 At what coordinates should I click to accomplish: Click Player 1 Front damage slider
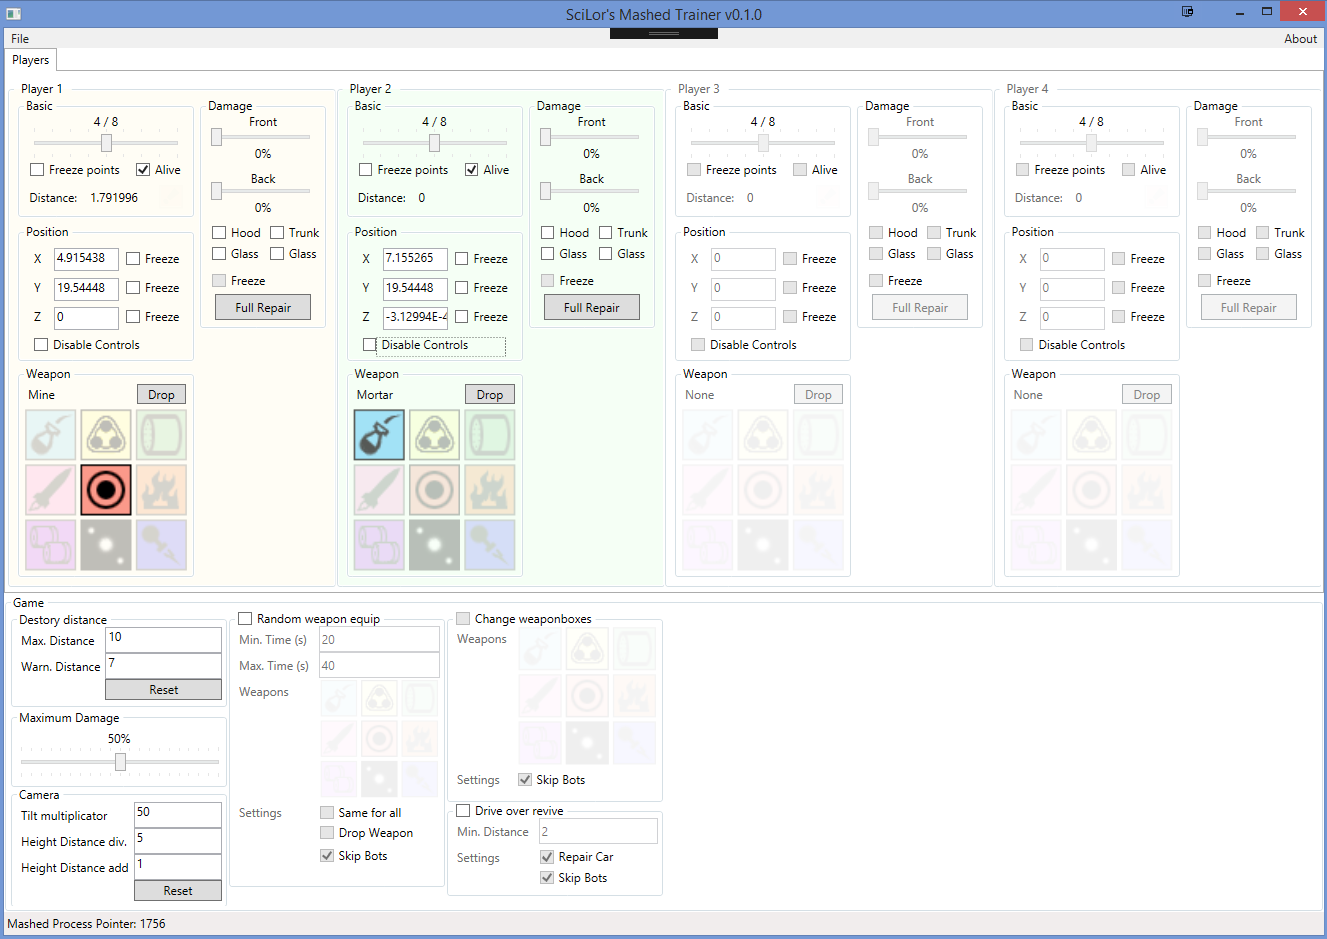pos(263,137)
